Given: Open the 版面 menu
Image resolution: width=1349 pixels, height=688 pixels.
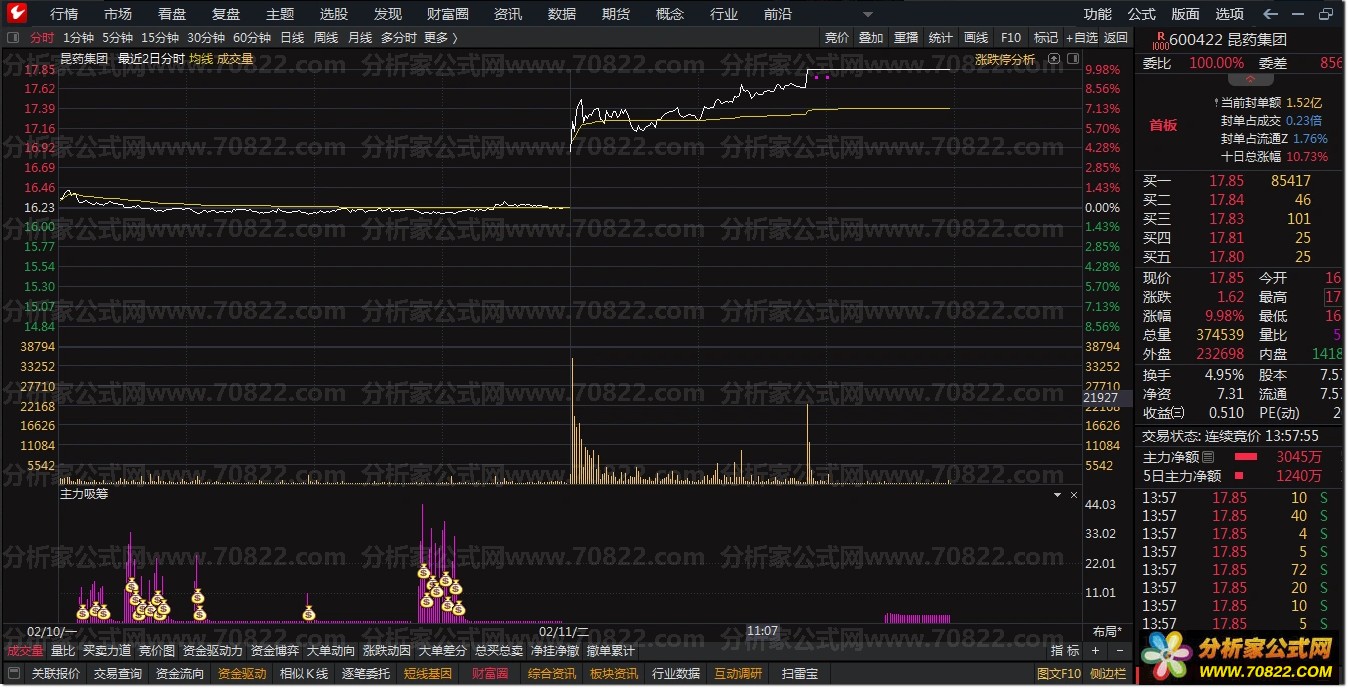Looking at the screenshot, I should click(x=1186, y=14).
